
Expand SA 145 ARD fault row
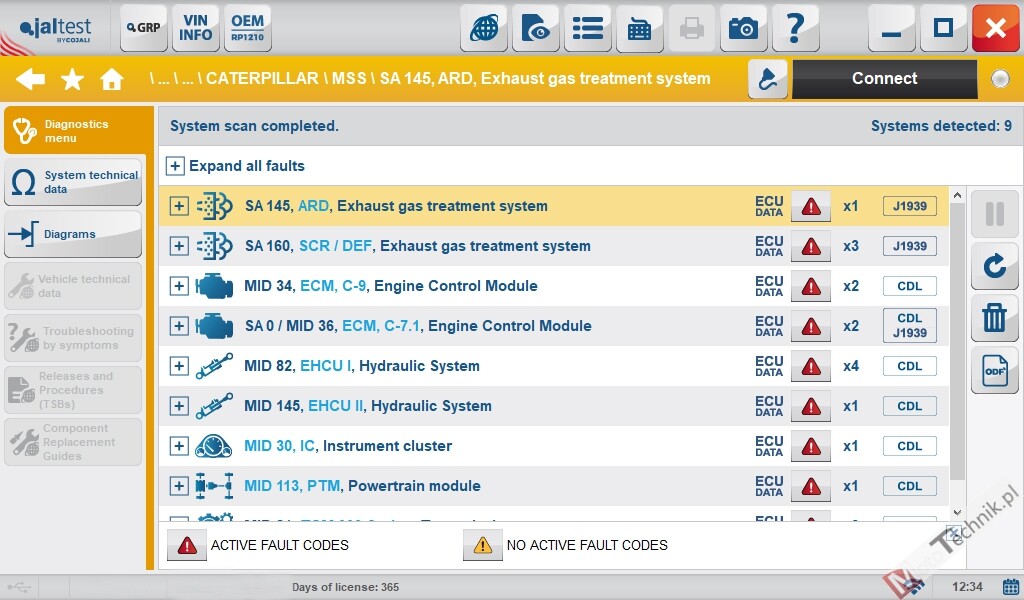pos(178,206)
